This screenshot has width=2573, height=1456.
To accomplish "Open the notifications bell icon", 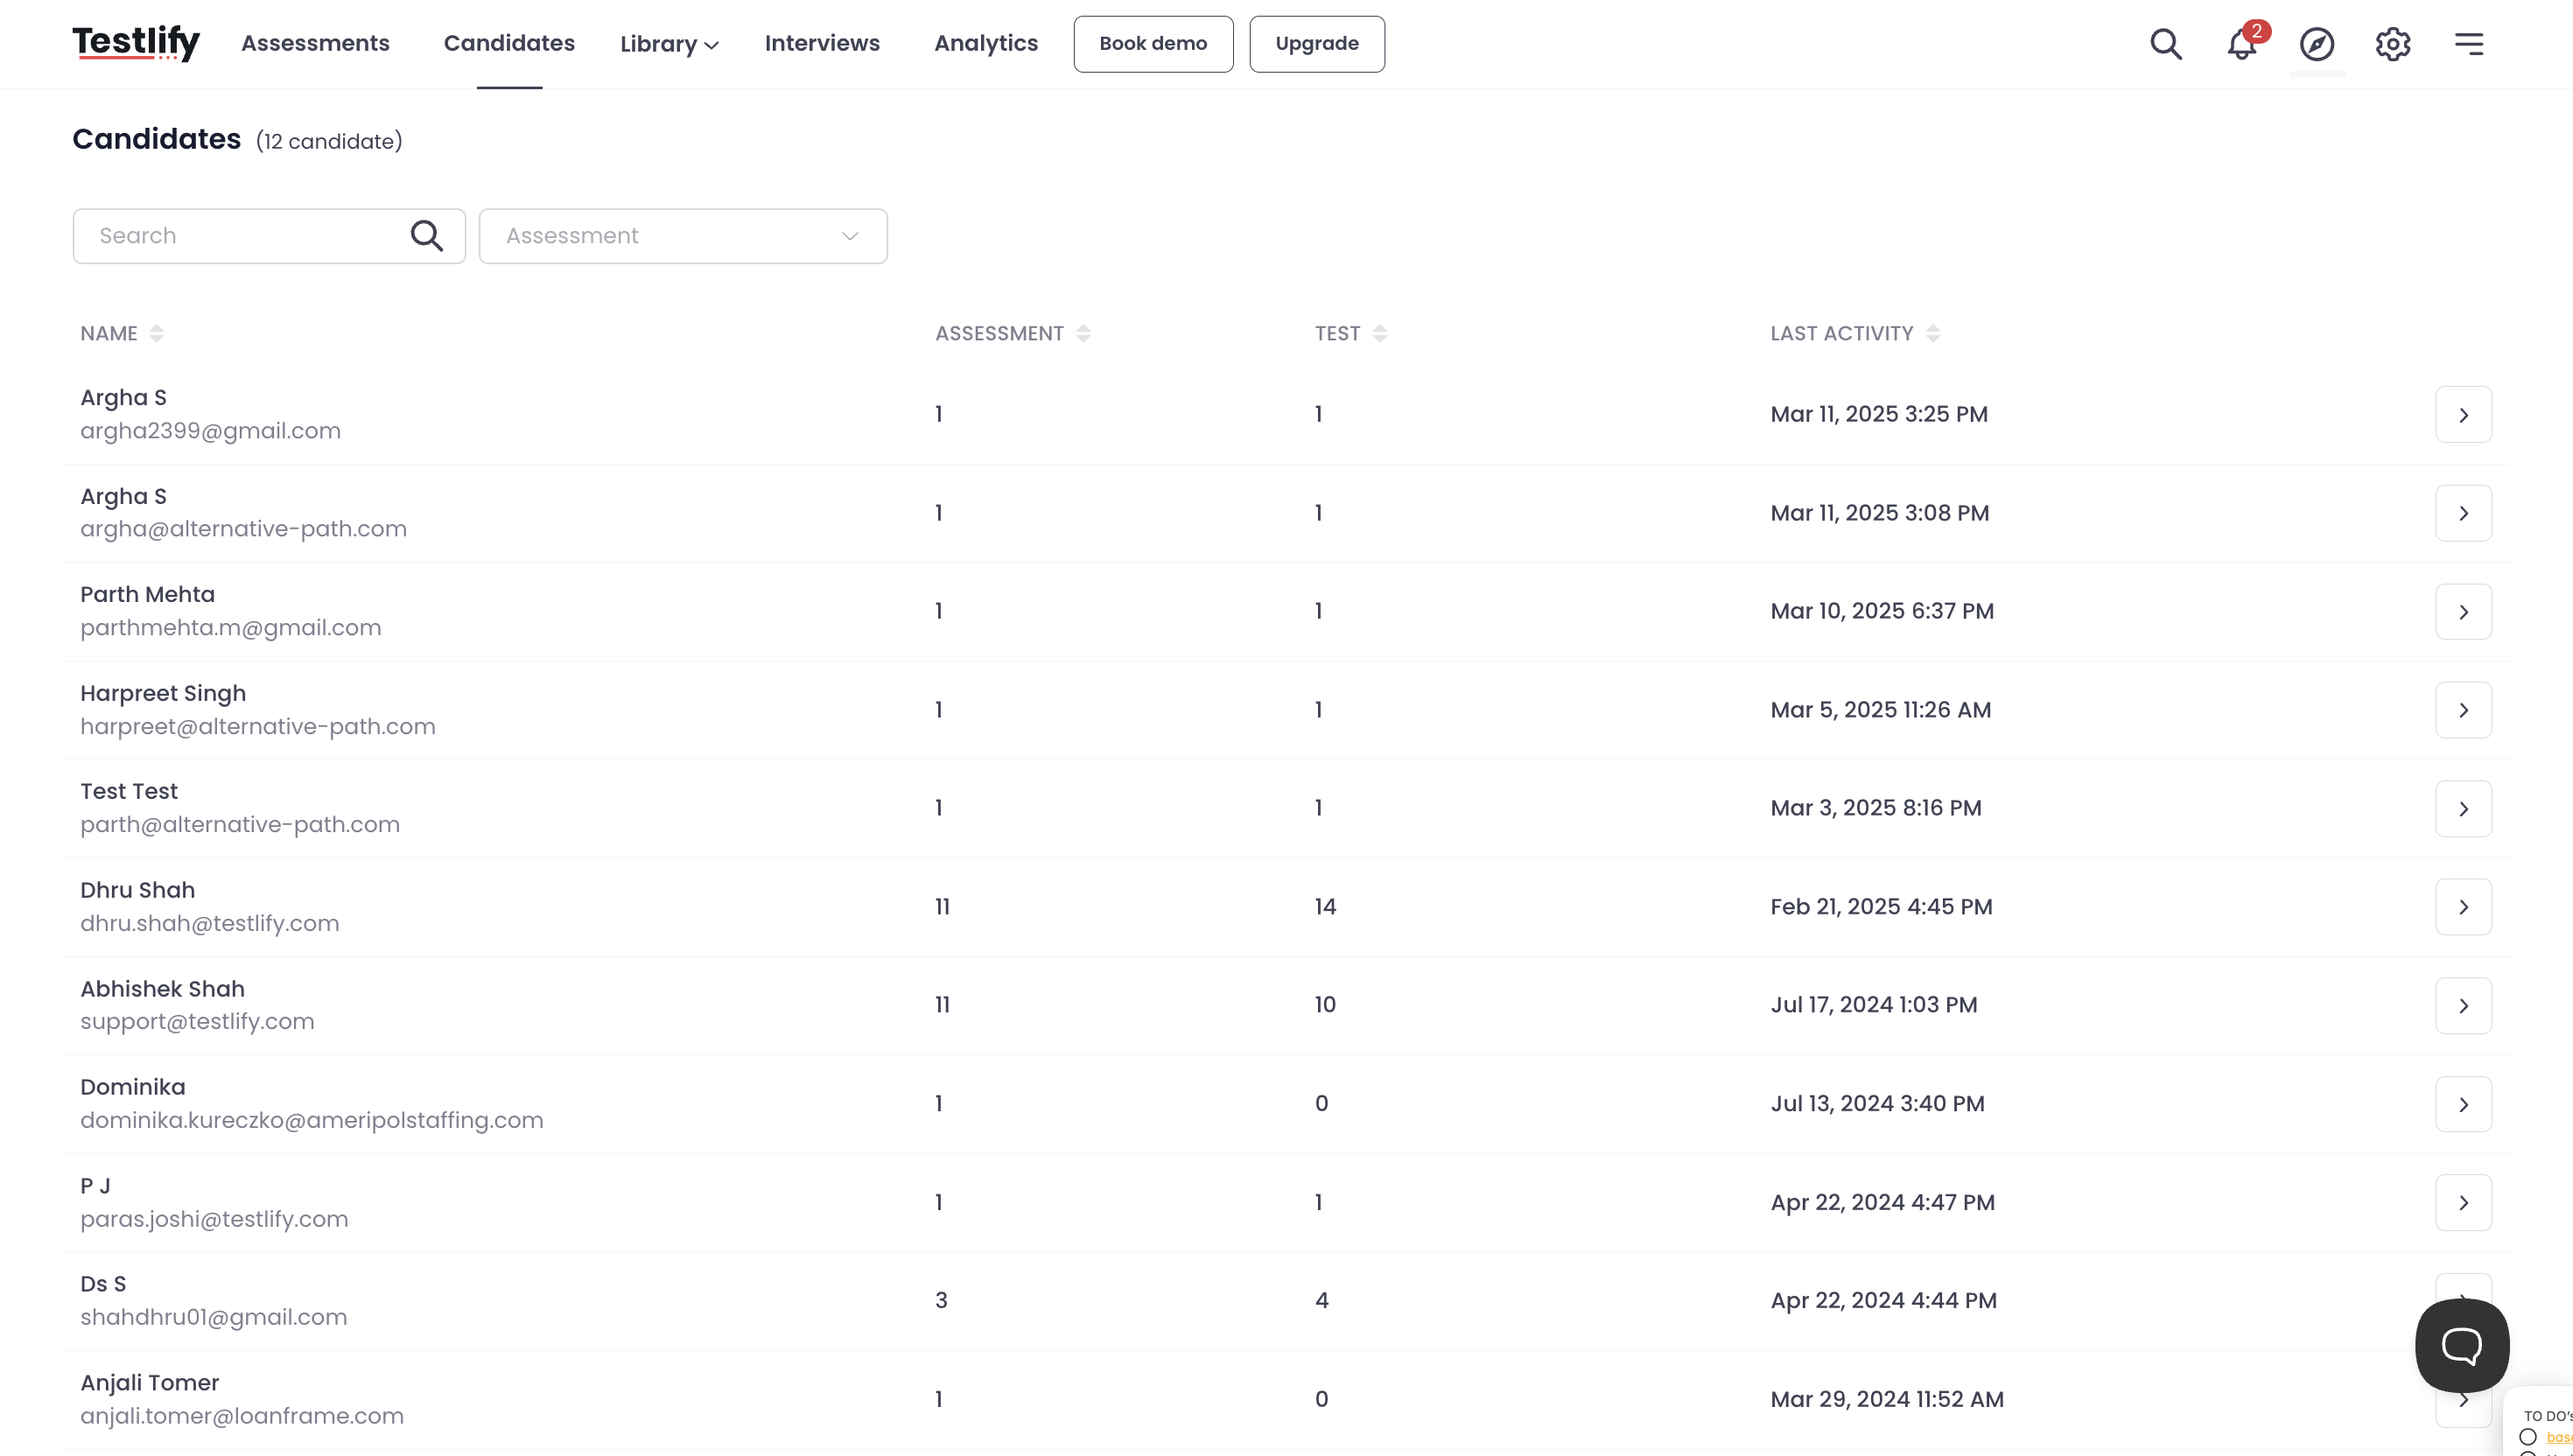I will tap(2241, 44).
